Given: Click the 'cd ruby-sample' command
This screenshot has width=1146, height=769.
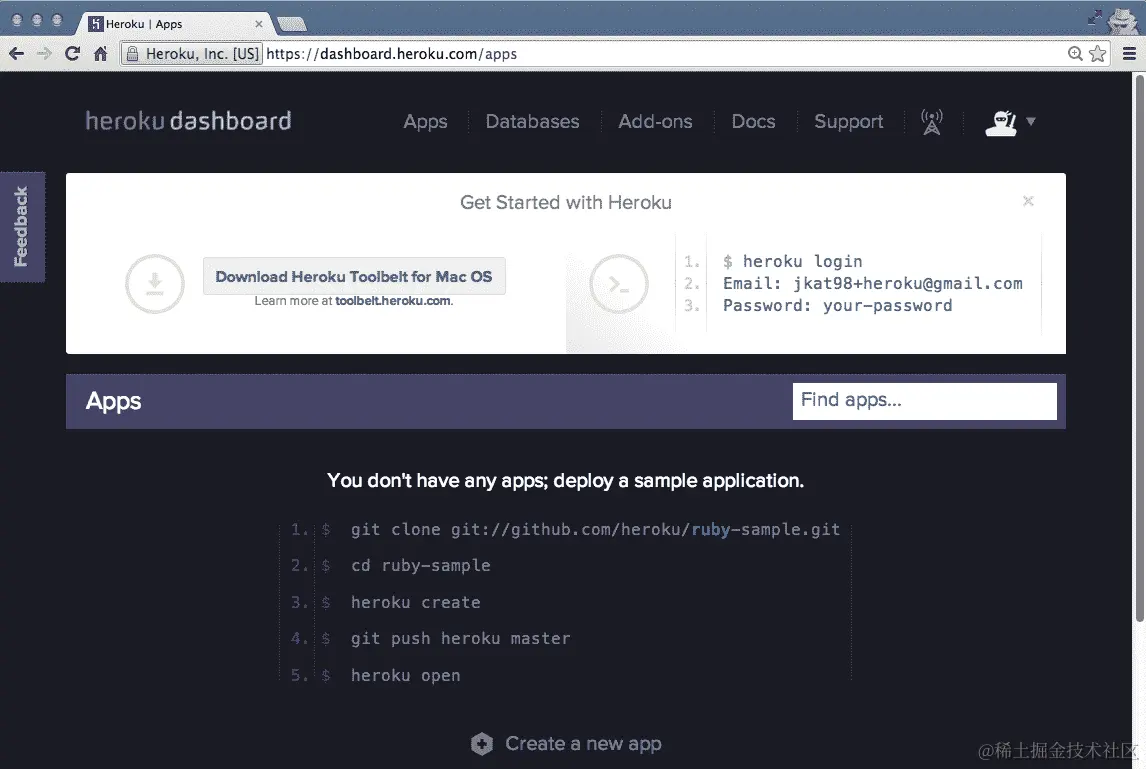Looking at the screenshot, I should pos(420,565).
